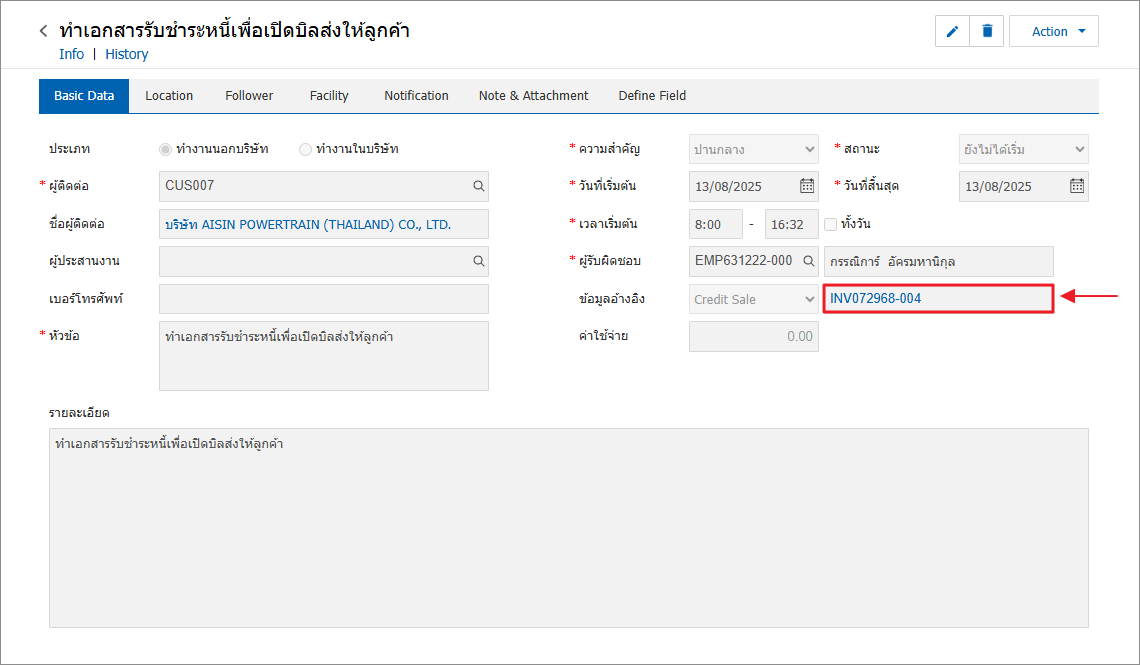The height and width of the screenshot is (665, 1140).
Task: Open the Action dropdown menu
Action: (x=1053, y=31)
